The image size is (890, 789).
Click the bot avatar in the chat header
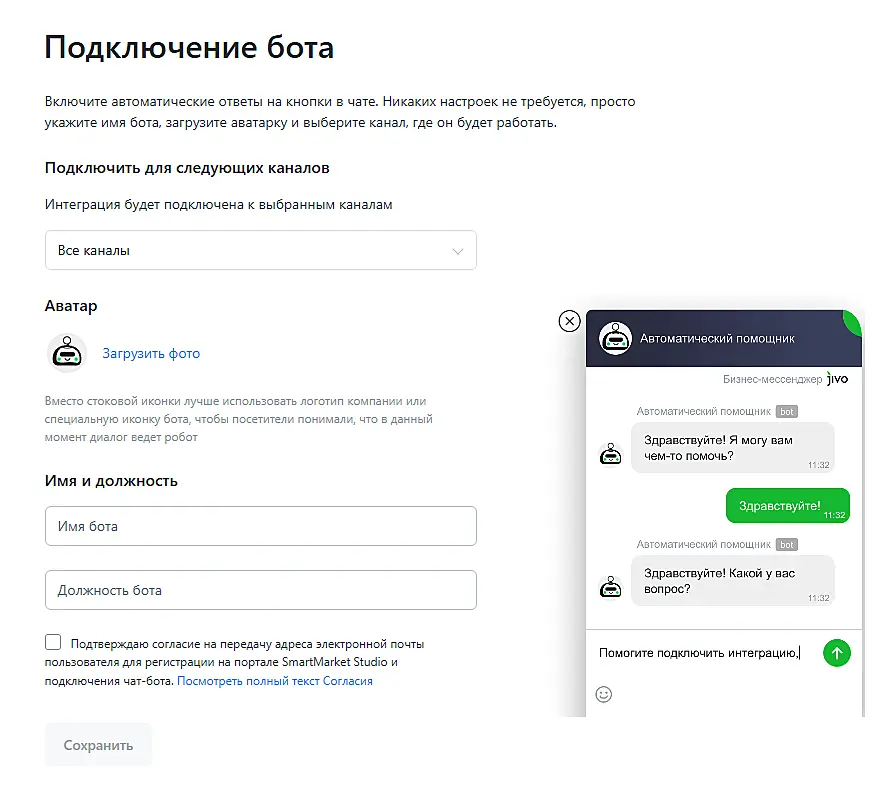point(615,338)
